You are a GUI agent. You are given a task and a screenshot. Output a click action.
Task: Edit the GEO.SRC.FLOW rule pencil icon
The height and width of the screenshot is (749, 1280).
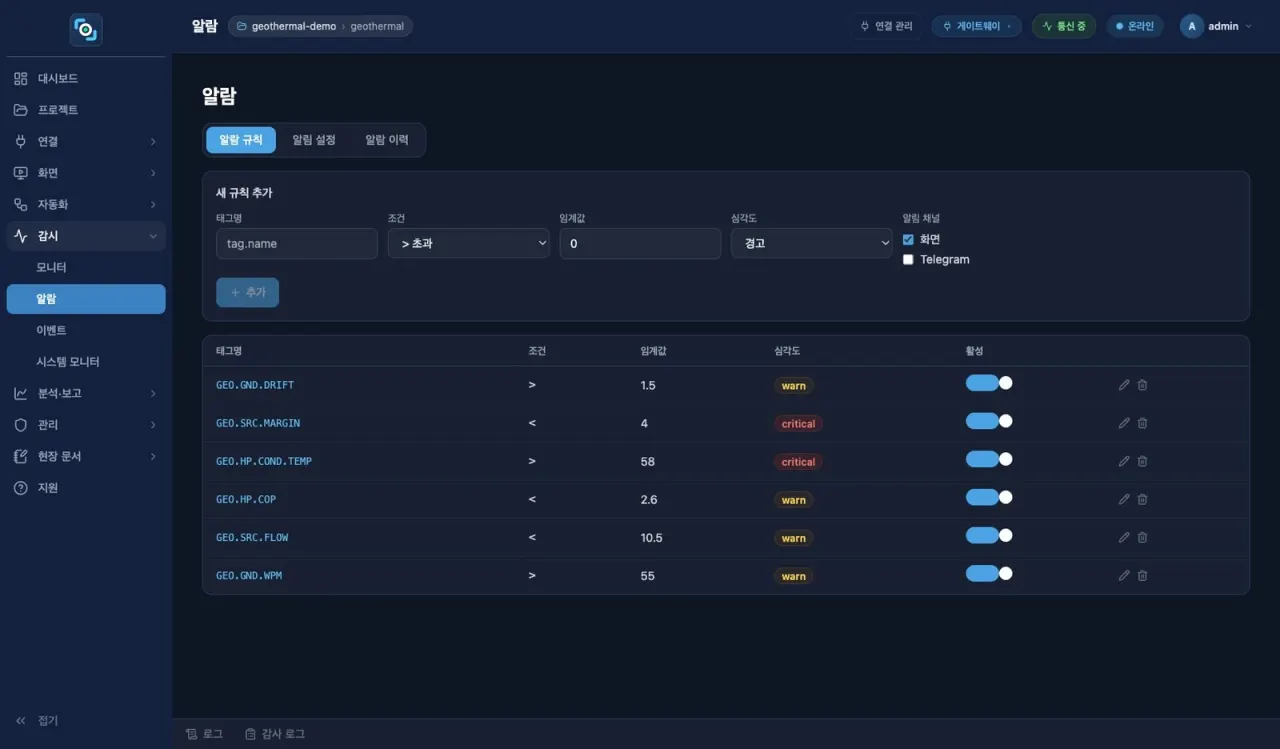pyautogui.click(x=1124, y=537)
